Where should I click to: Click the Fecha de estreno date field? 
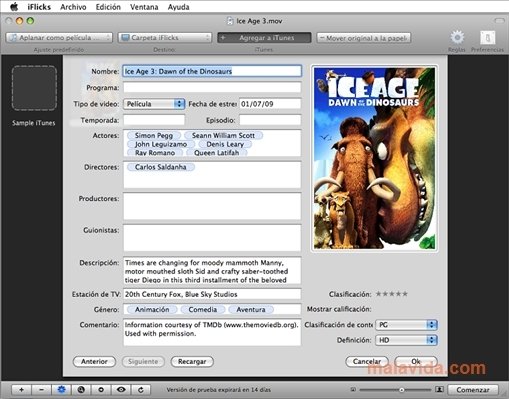[270, 104]
